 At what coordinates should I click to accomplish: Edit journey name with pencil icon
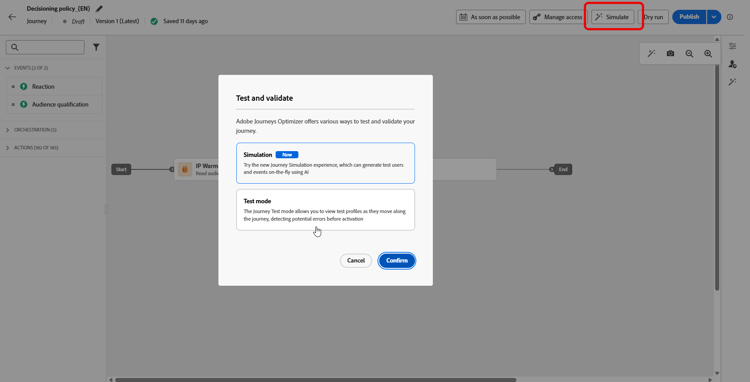(99, 9)
